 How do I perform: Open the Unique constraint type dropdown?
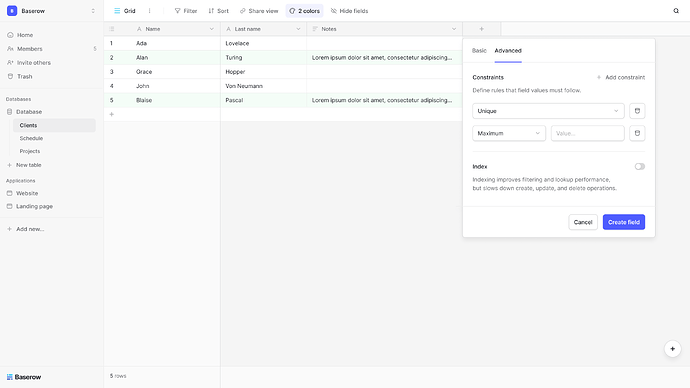(x=548, y=111)
